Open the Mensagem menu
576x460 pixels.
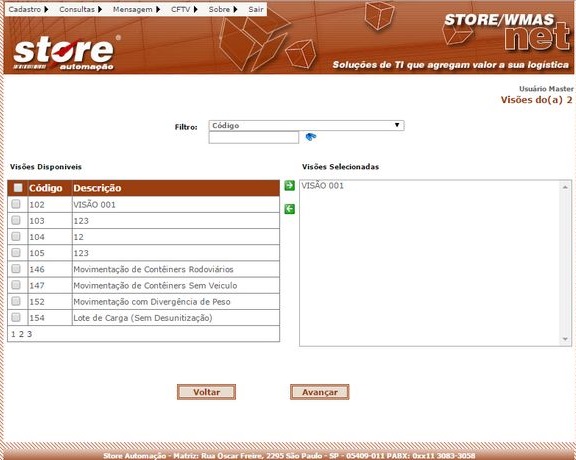[x=136, y=9]
